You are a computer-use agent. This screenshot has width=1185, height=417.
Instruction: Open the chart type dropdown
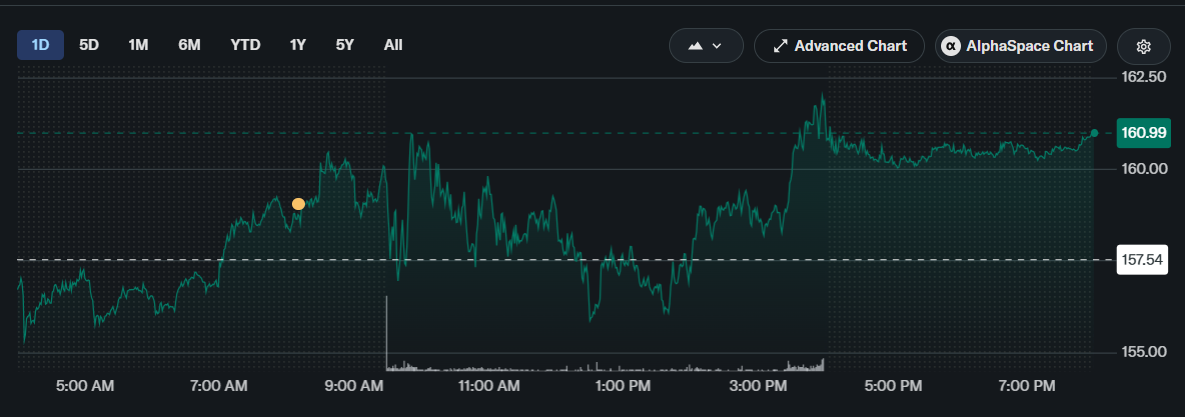[x=706, y=46]
